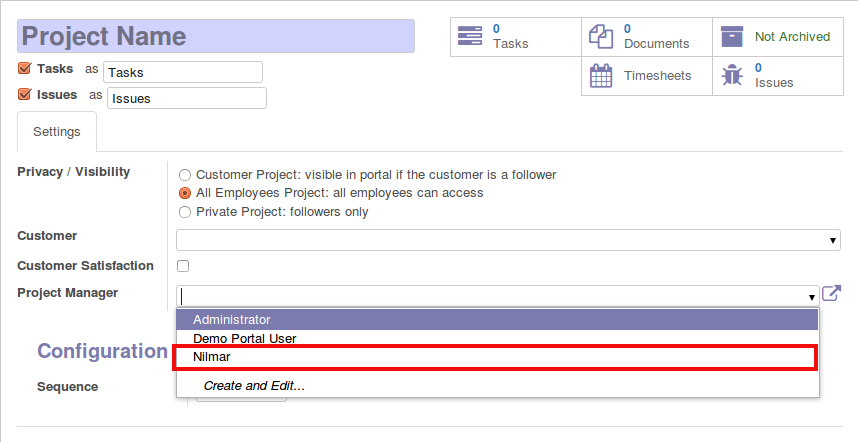Enable the Customer Satisfaction checkbox
The width and height of the screenshot is (858, 442).
(x=183, y=266)
